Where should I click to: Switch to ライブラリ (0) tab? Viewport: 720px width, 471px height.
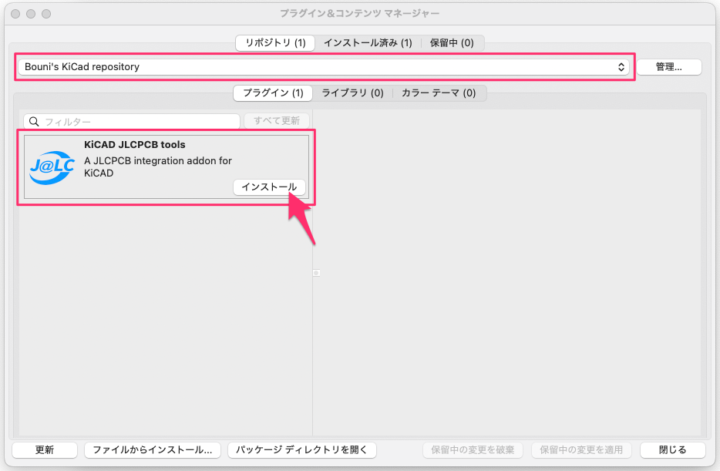(x=352, y=93)
